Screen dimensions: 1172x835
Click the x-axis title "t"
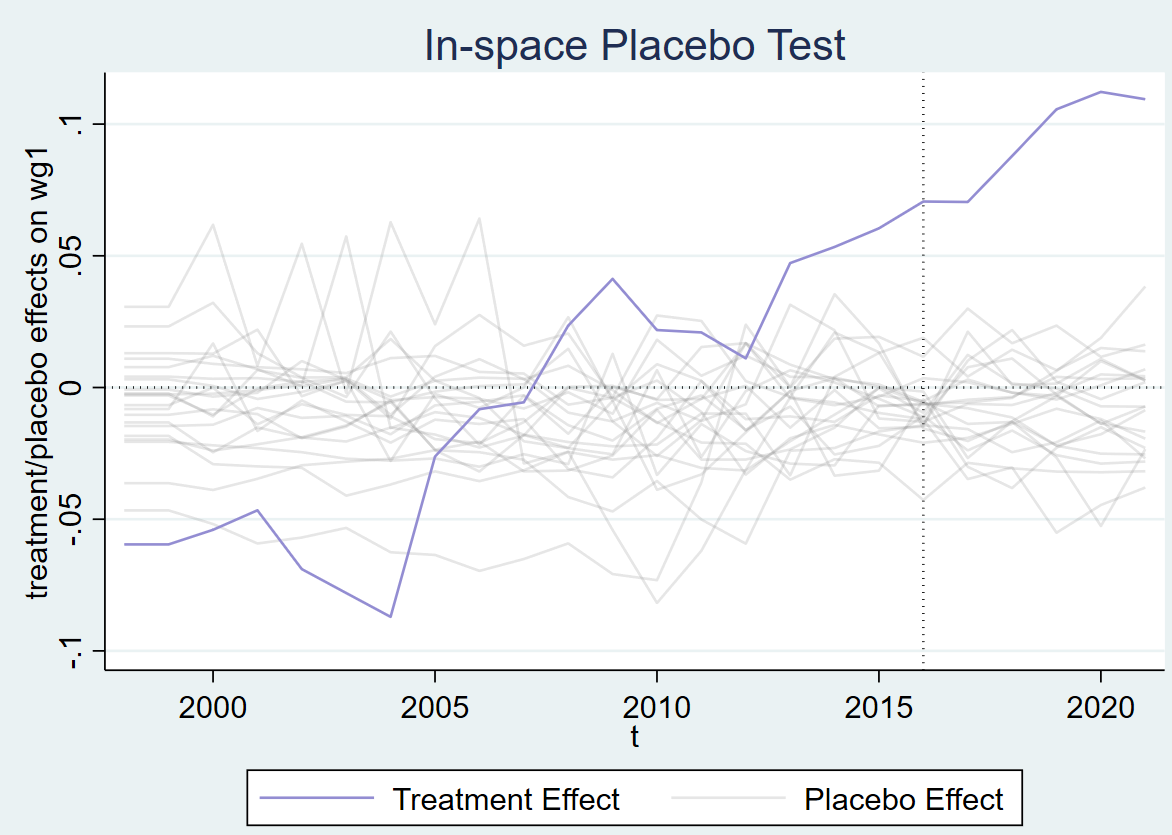pyautogui.click(x=635, y=738)
